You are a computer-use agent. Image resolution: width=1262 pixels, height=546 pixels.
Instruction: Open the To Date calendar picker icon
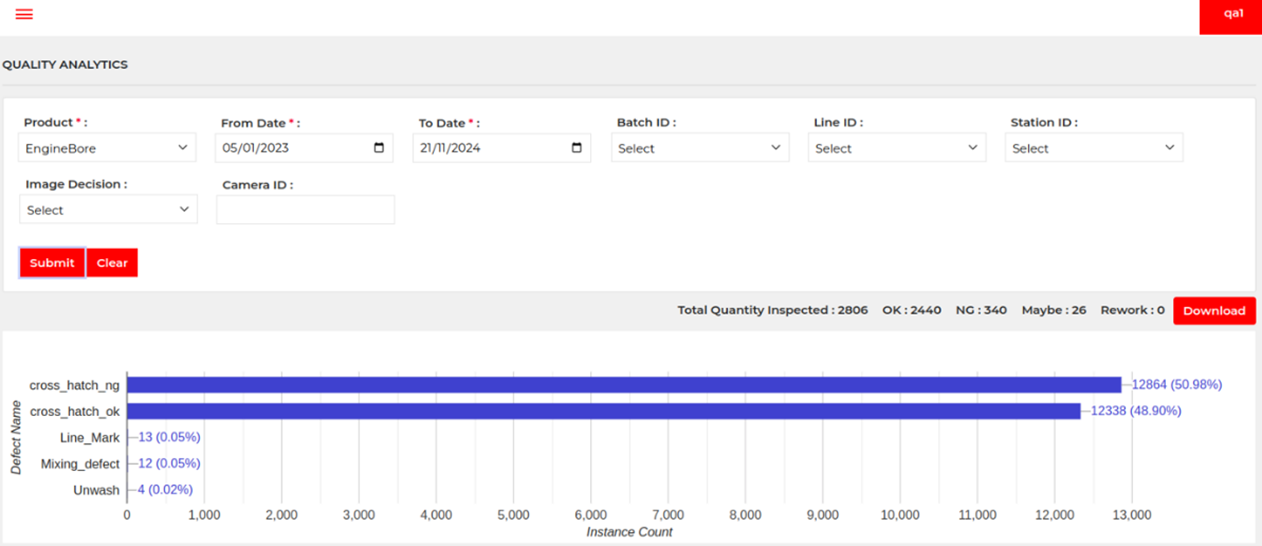coord(577,148)
